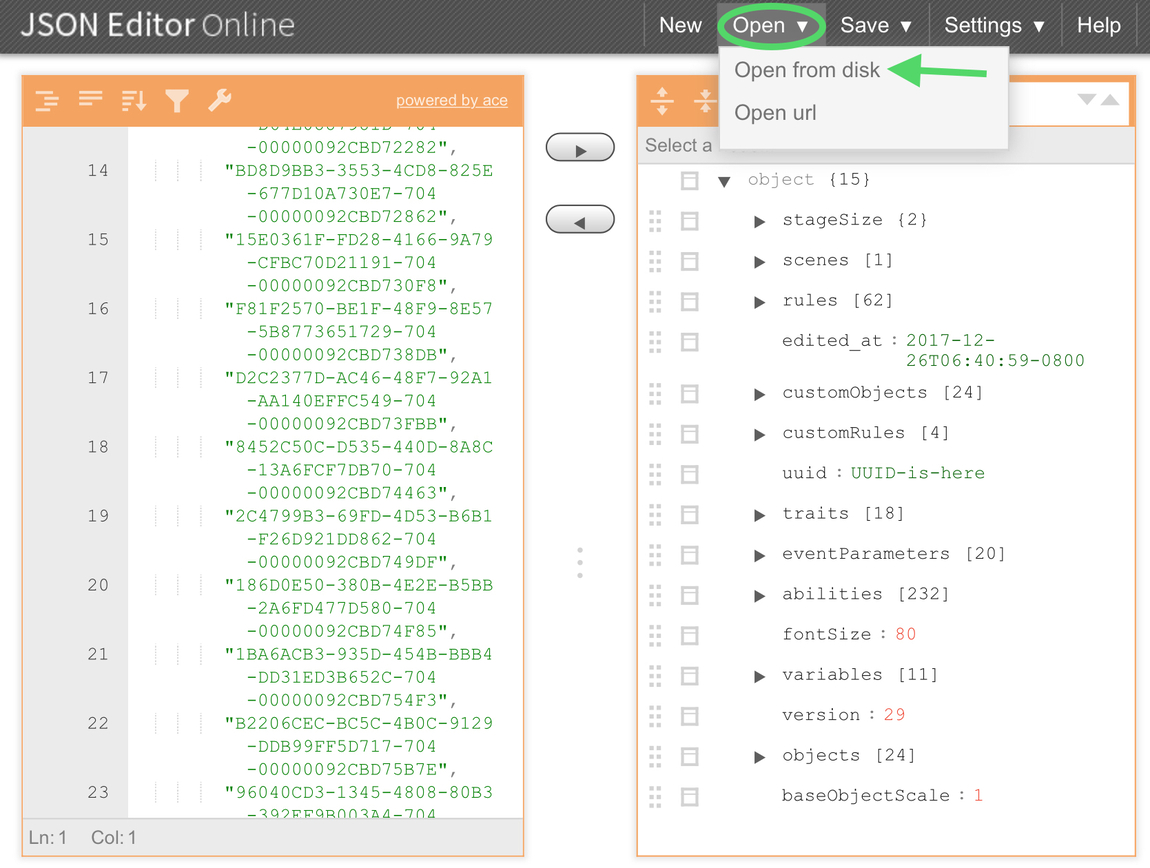
Task: Click the edited_at date value
Action: pyautogui.click(x=995, y=351)
